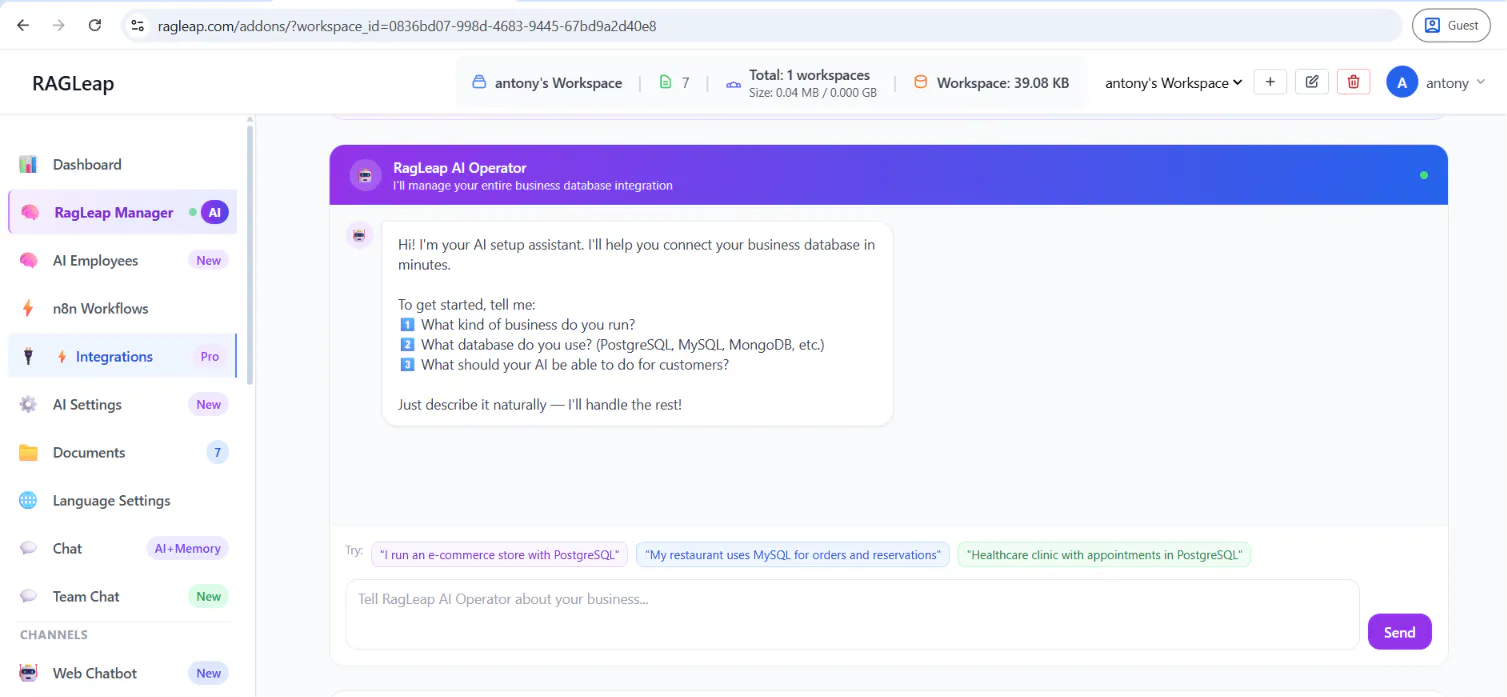Click the Documents folder icon

pos(28,452)
